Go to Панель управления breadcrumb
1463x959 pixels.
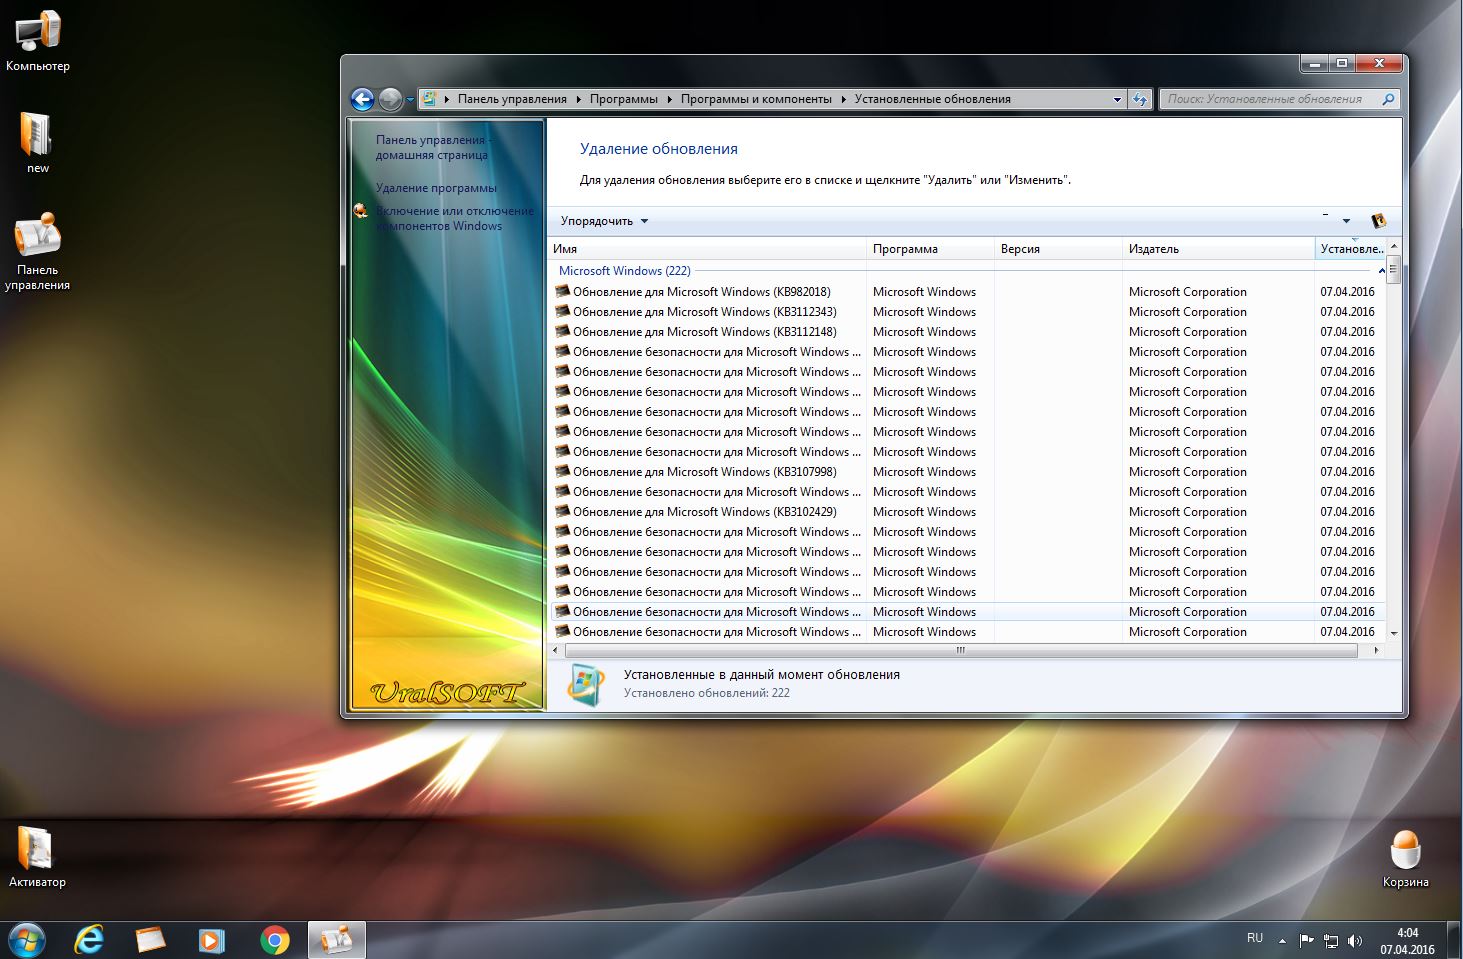coord(512,99)
